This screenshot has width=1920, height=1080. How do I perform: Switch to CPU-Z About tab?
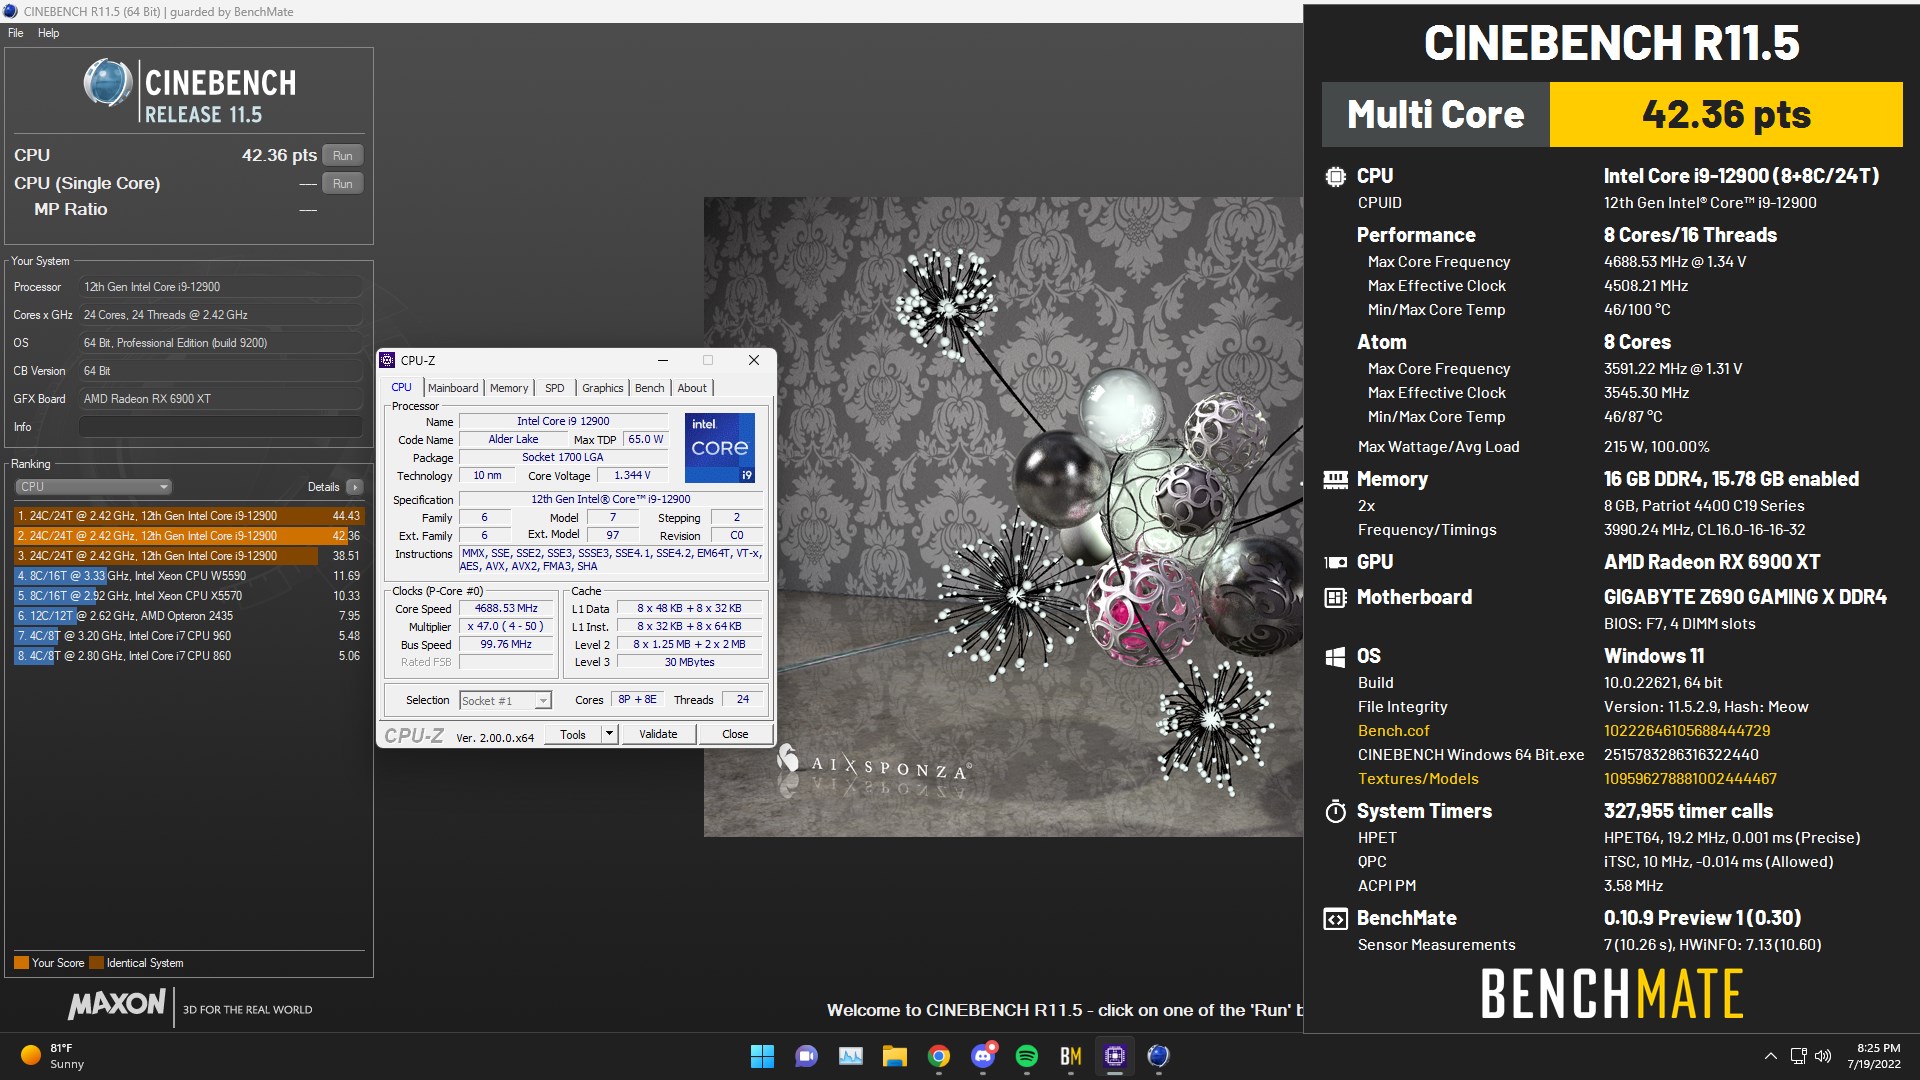pyautogui.click(x=692, y=388)
